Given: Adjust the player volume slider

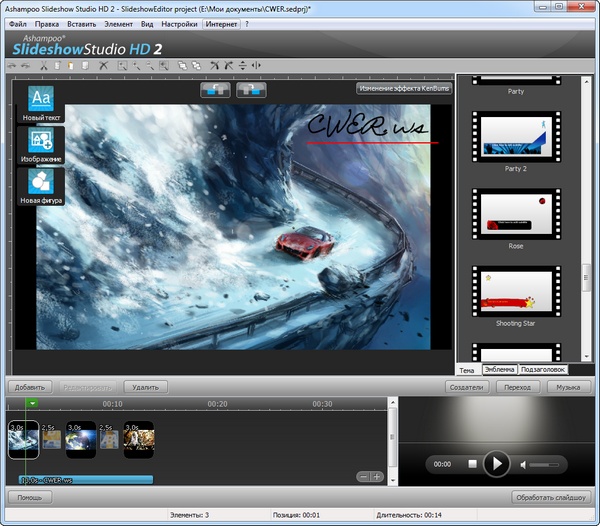Looking at the screenshot, I should coord(547,464).
